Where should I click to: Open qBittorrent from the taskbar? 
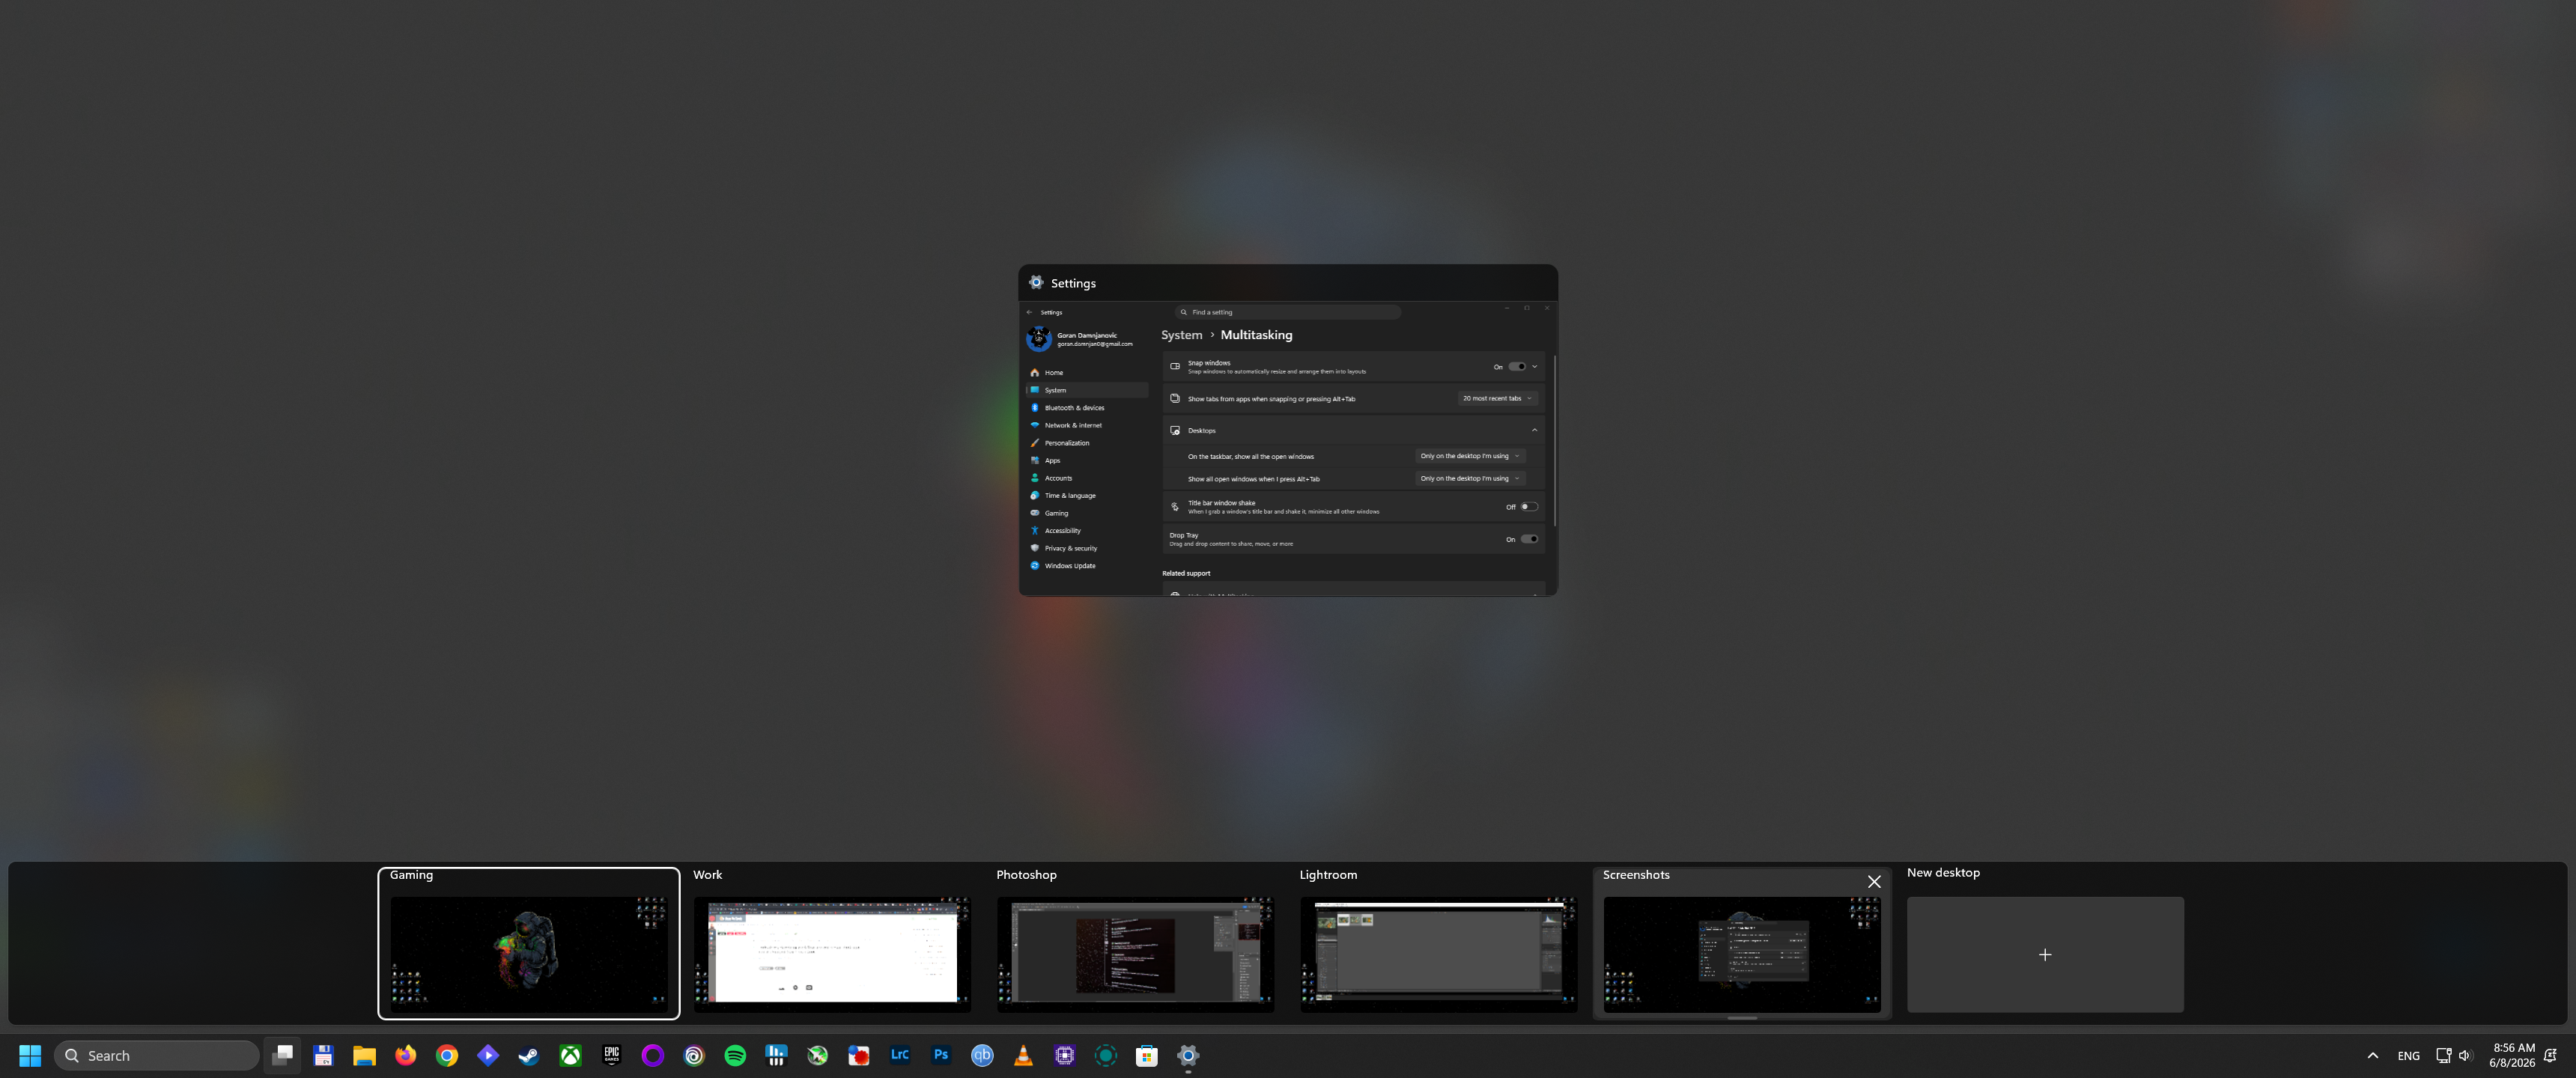click(x=982, y=1055)
